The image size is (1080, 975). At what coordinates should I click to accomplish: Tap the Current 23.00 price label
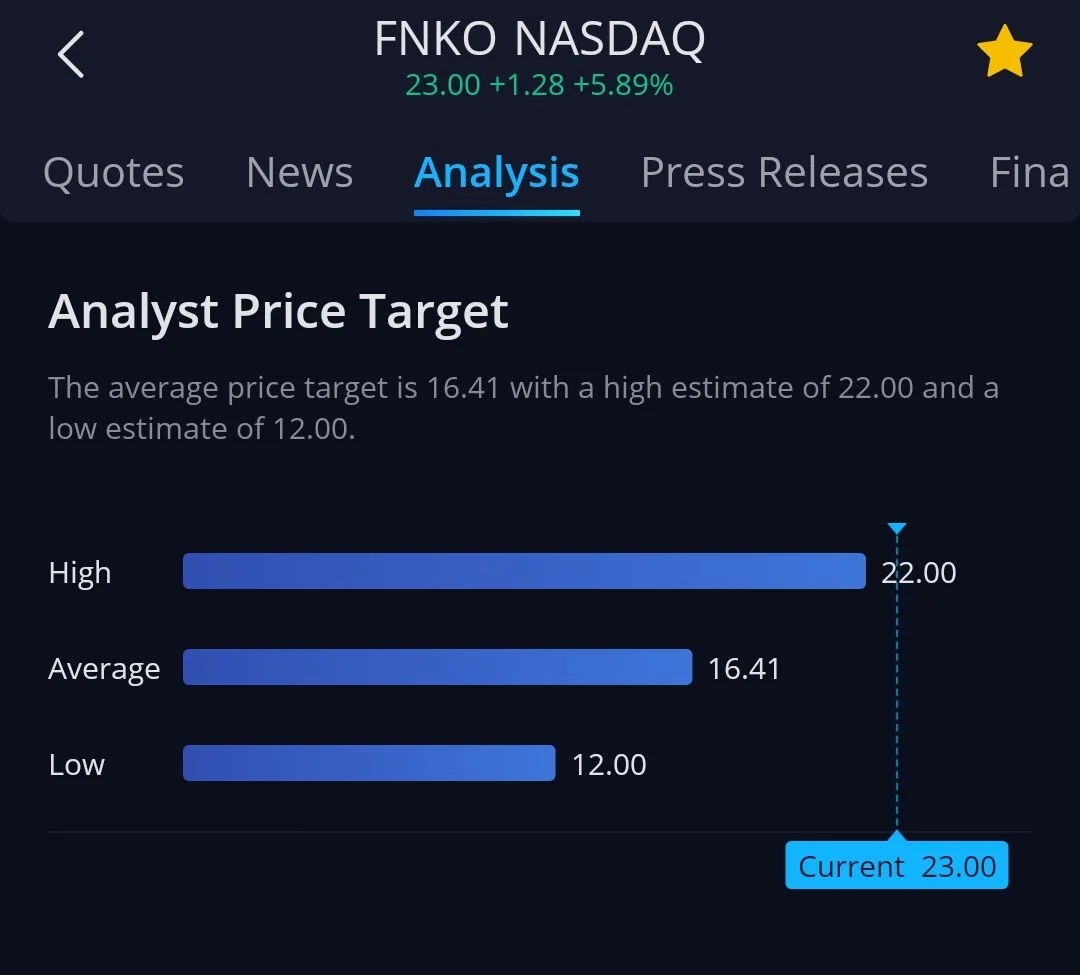pos(897,866)
